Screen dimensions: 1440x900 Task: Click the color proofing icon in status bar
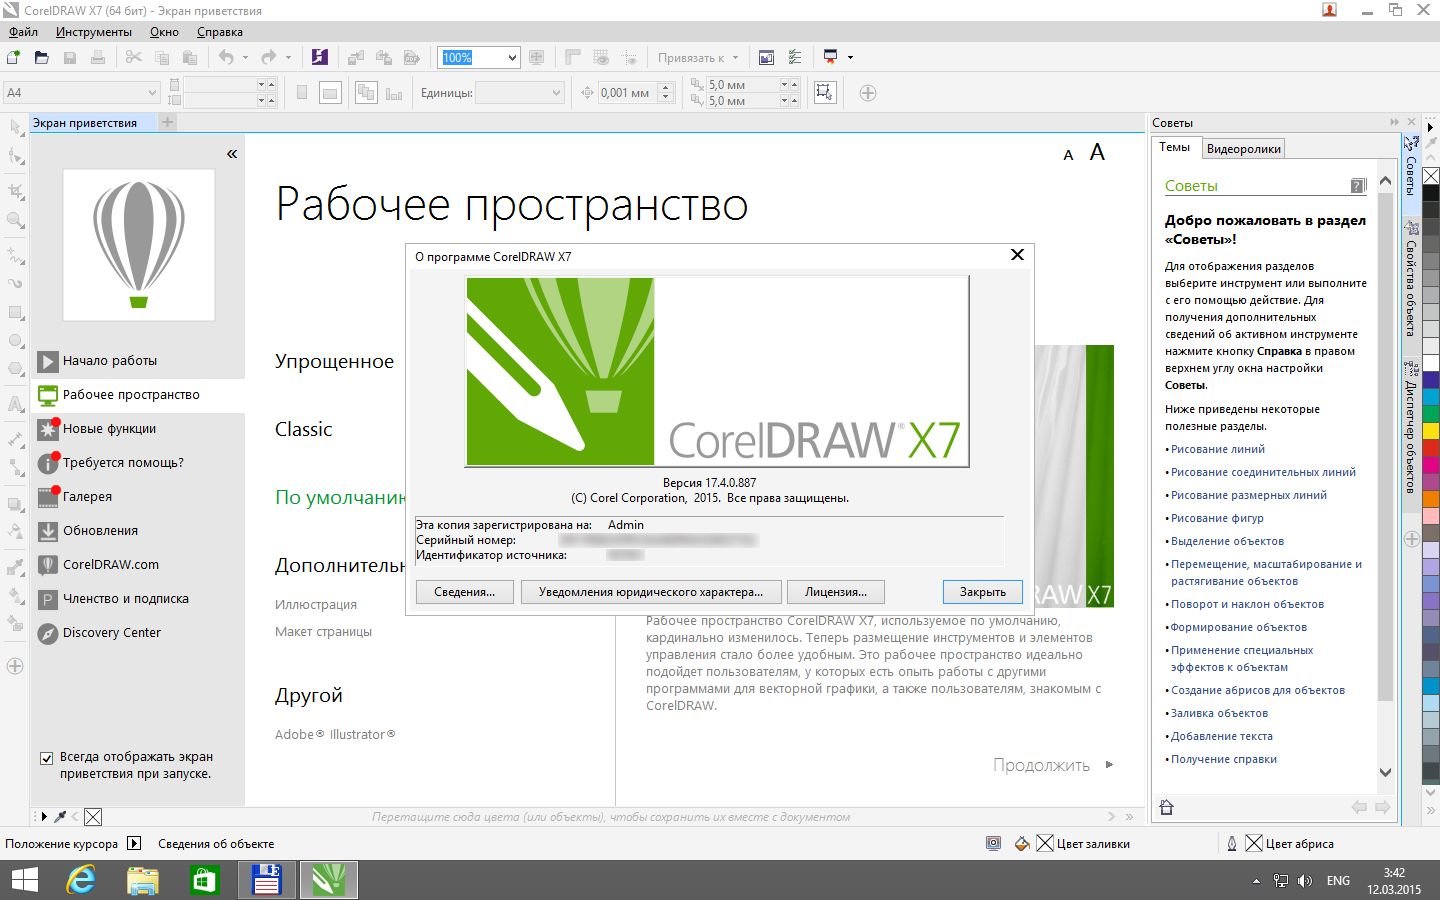point(993,843)
